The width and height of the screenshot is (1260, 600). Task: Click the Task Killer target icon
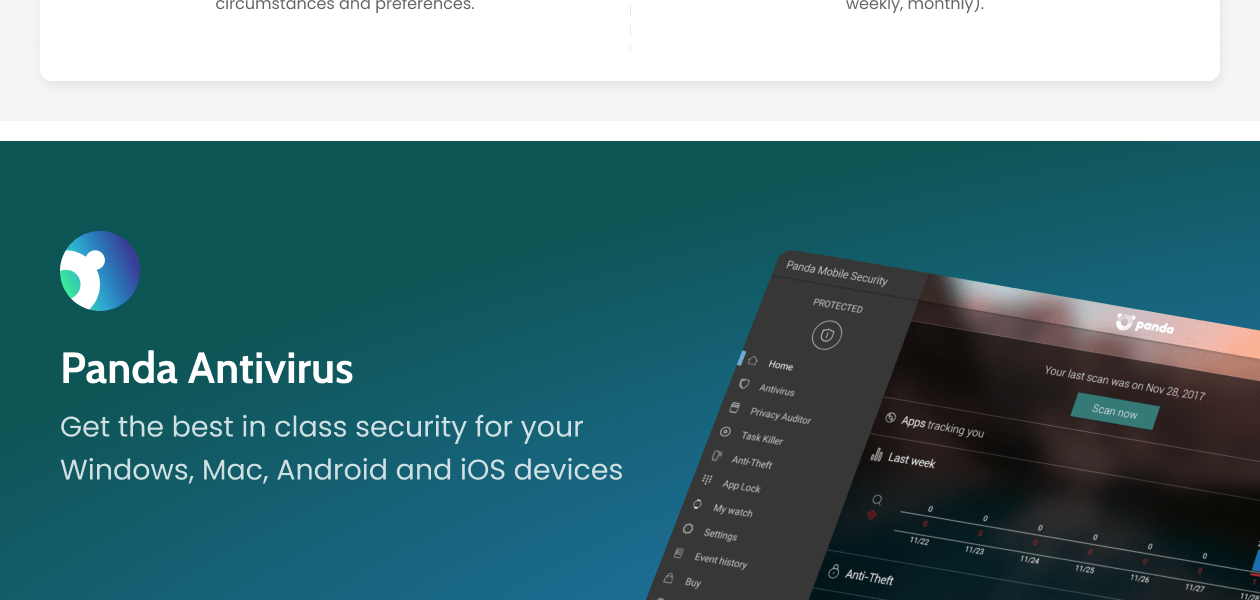726,432
